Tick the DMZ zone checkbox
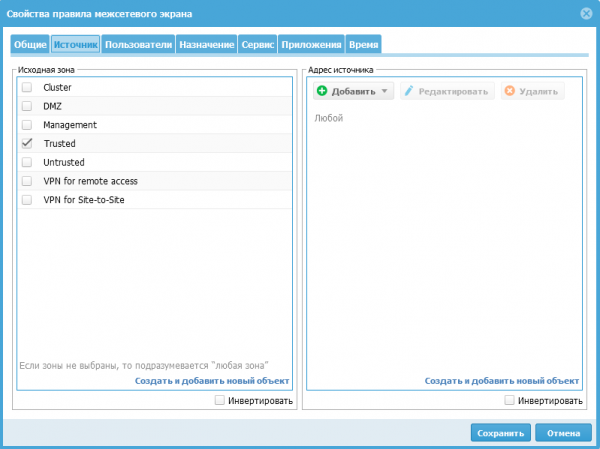This screenshot has width=600, height=449. 27,106
